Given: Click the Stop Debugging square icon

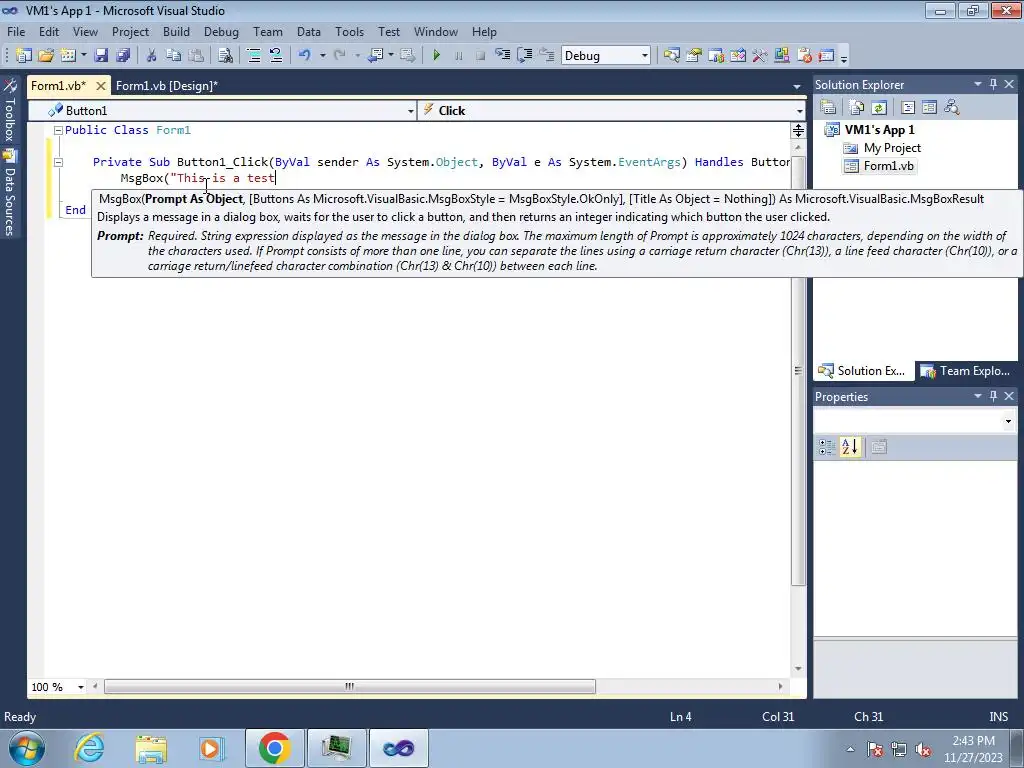Looking at the screenshot, I should coord(481,56).
